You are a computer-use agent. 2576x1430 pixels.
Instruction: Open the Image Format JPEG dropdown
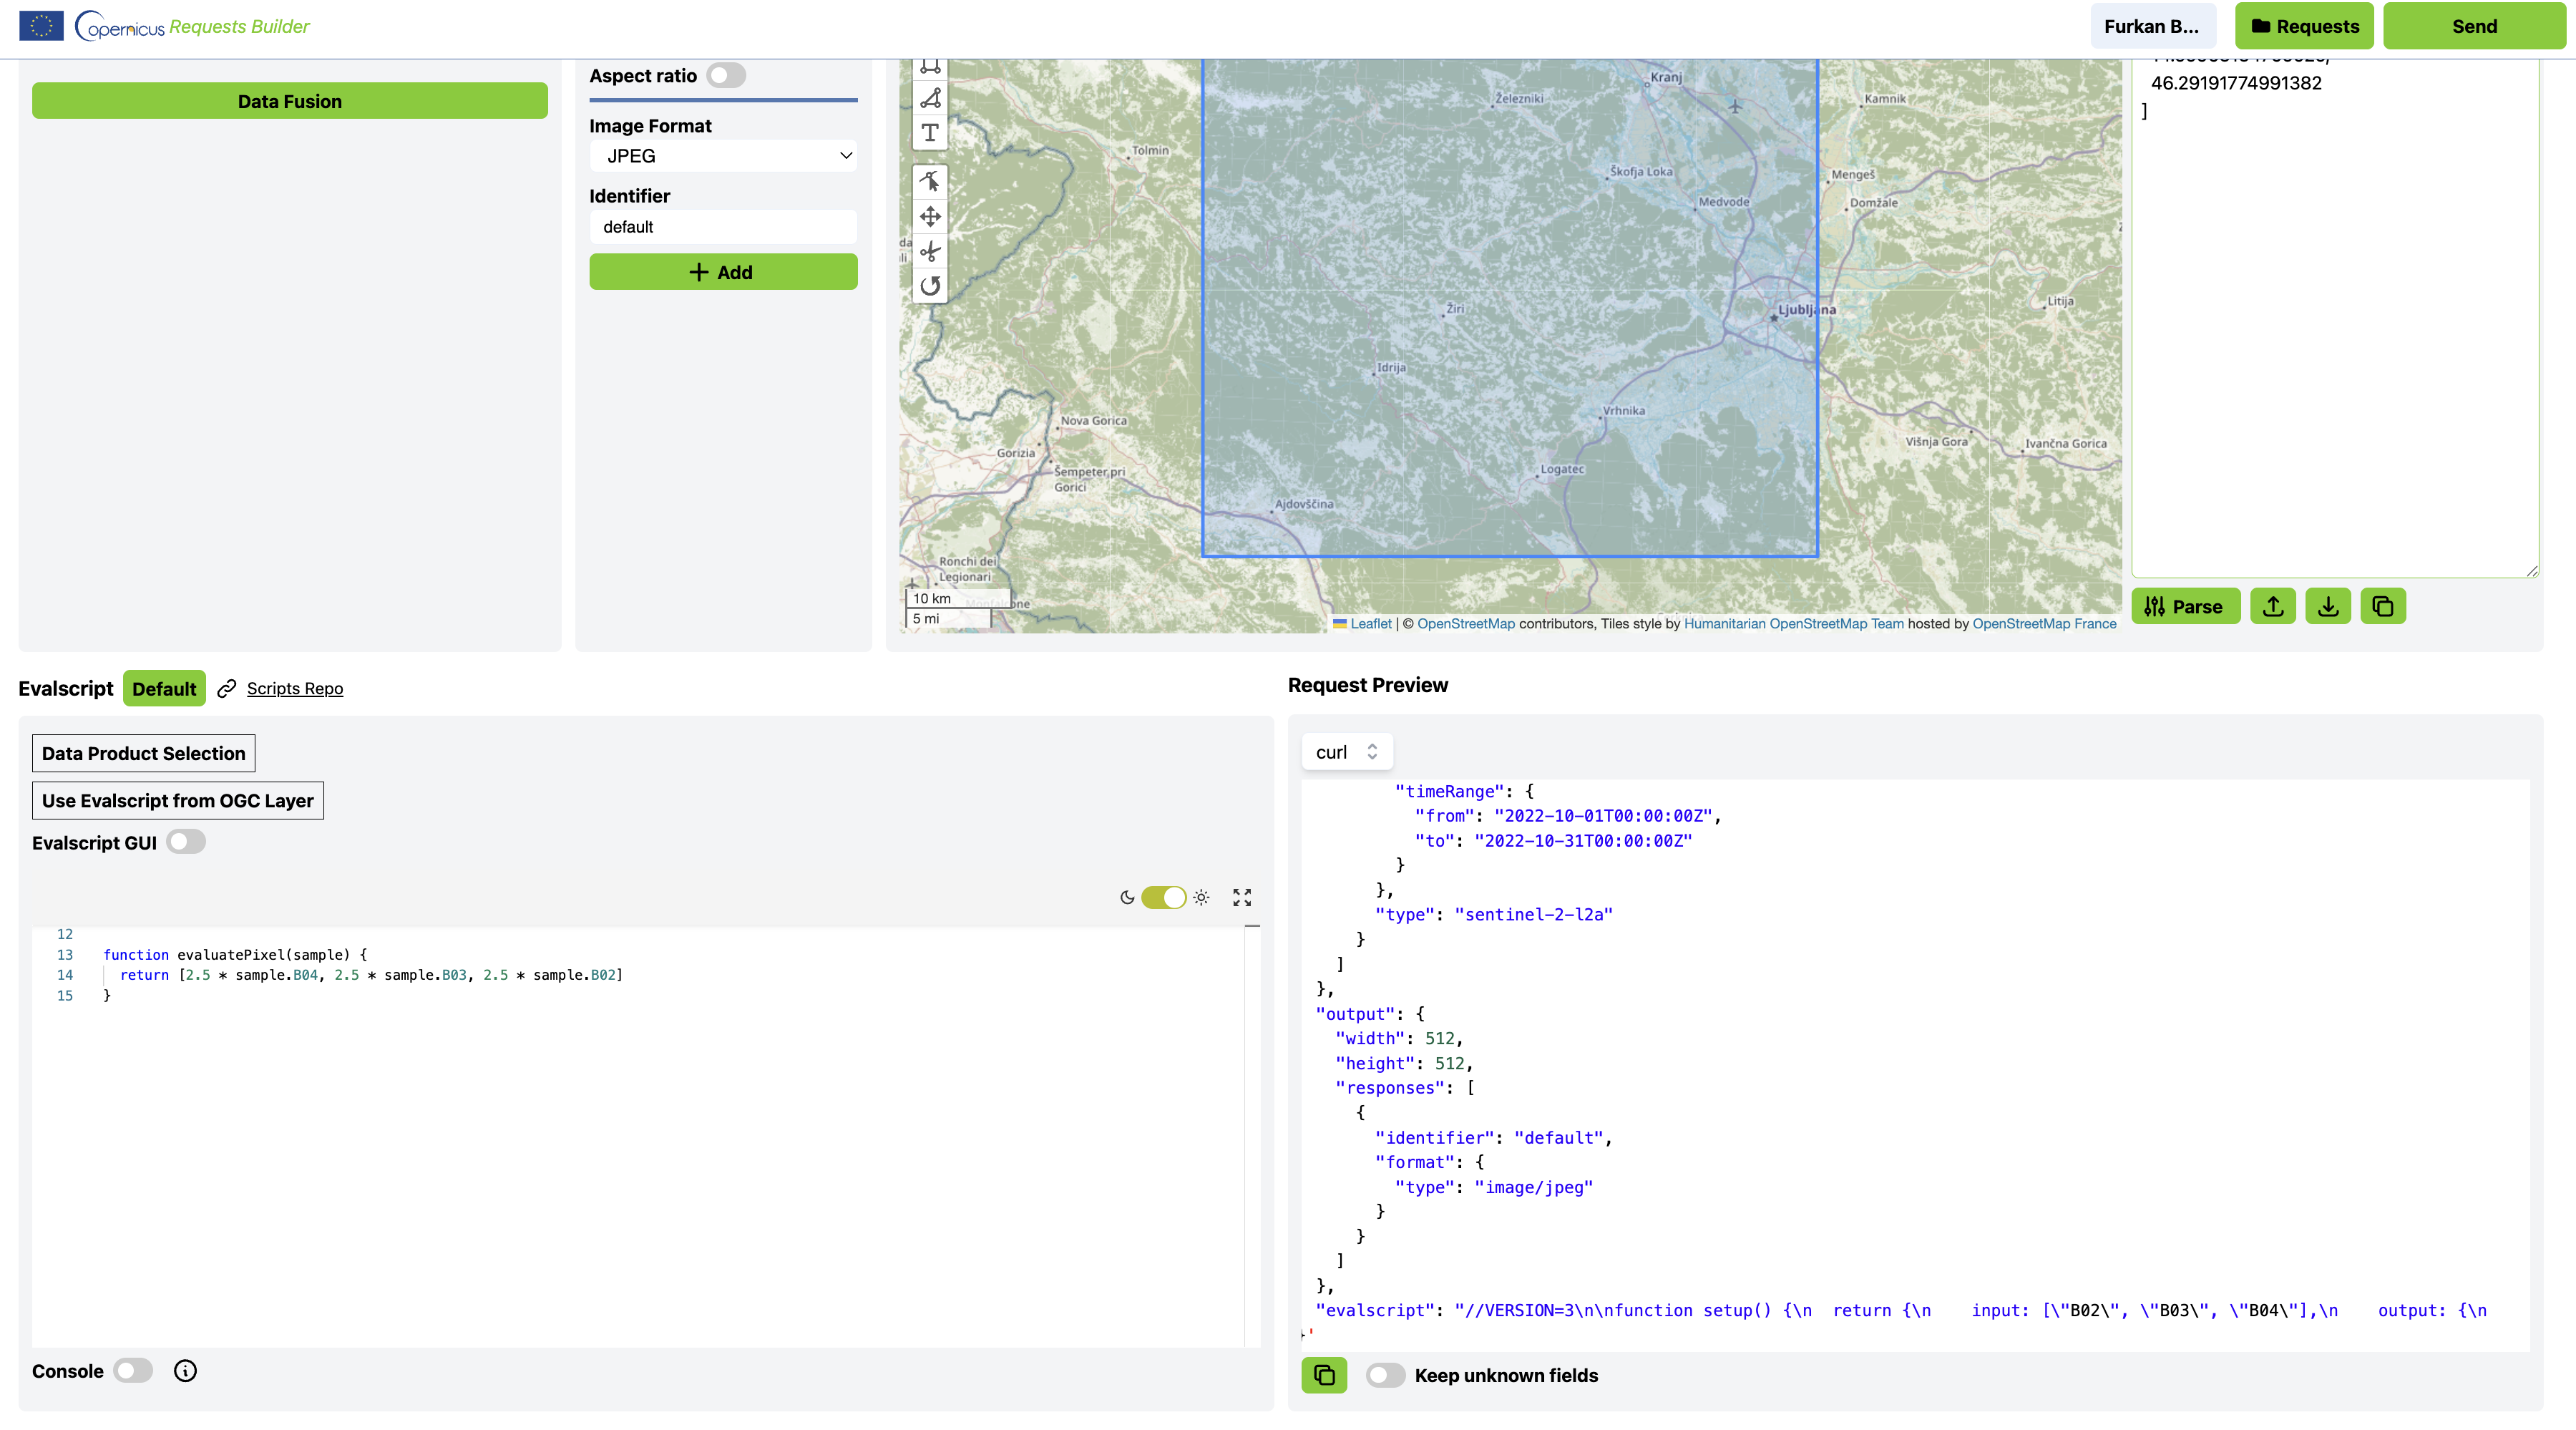click(723, 156)
